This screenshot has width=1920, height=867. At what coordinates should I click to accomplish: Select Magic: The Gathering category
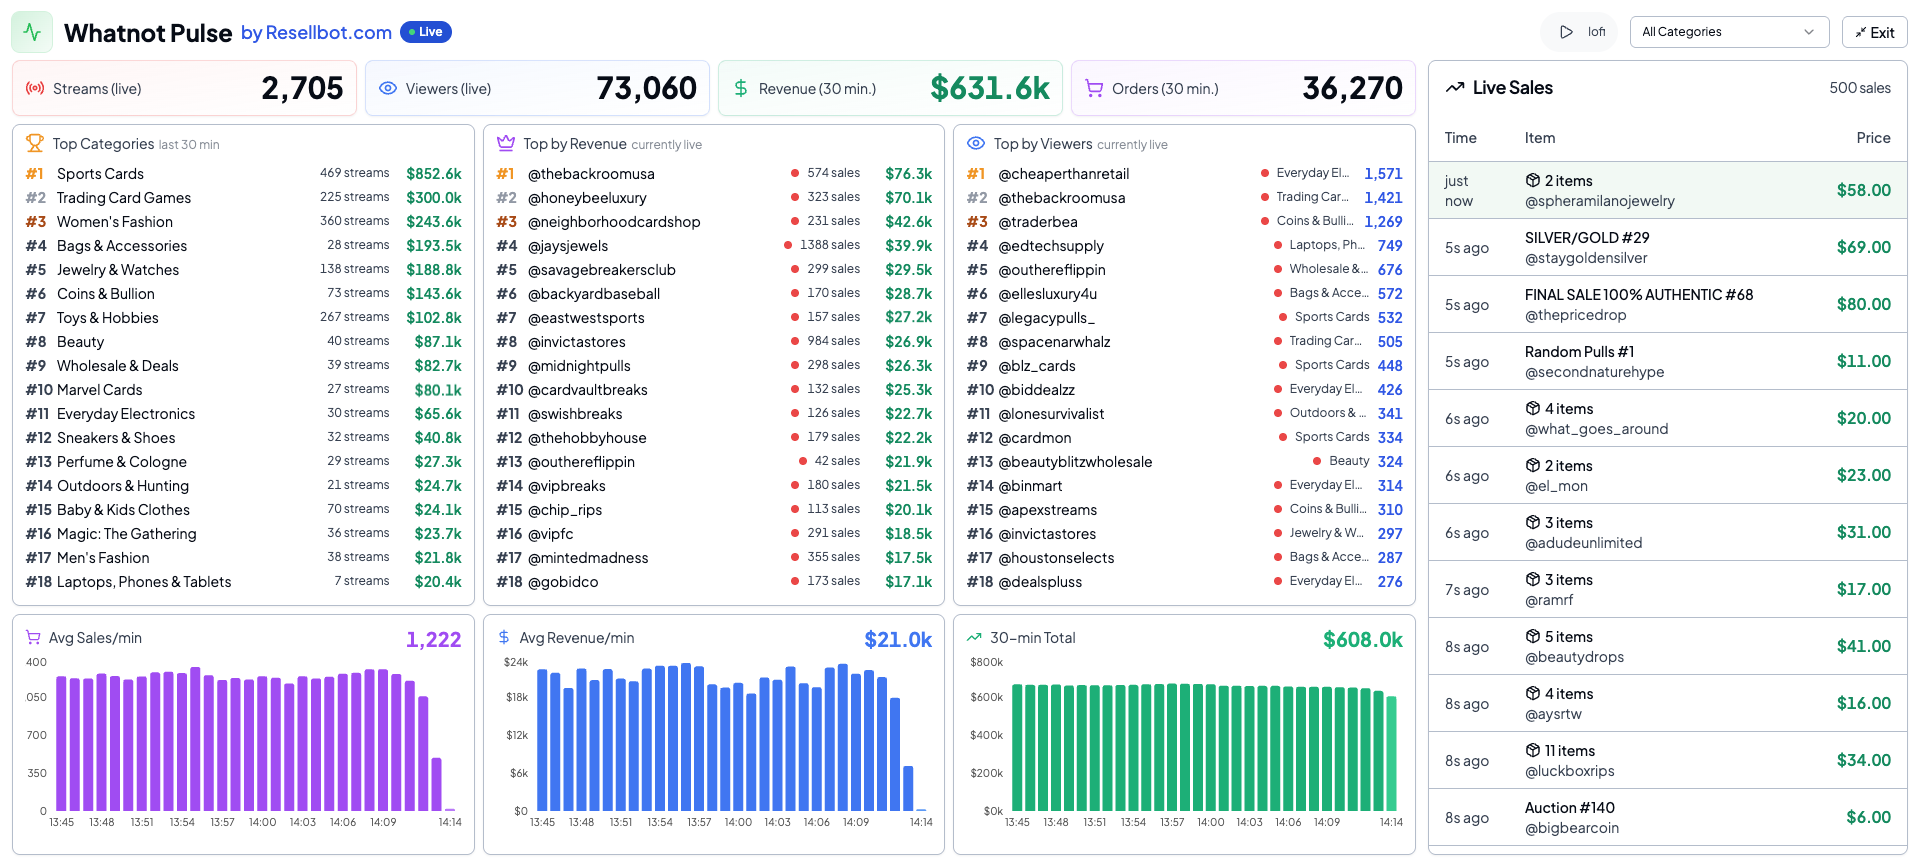243,533
